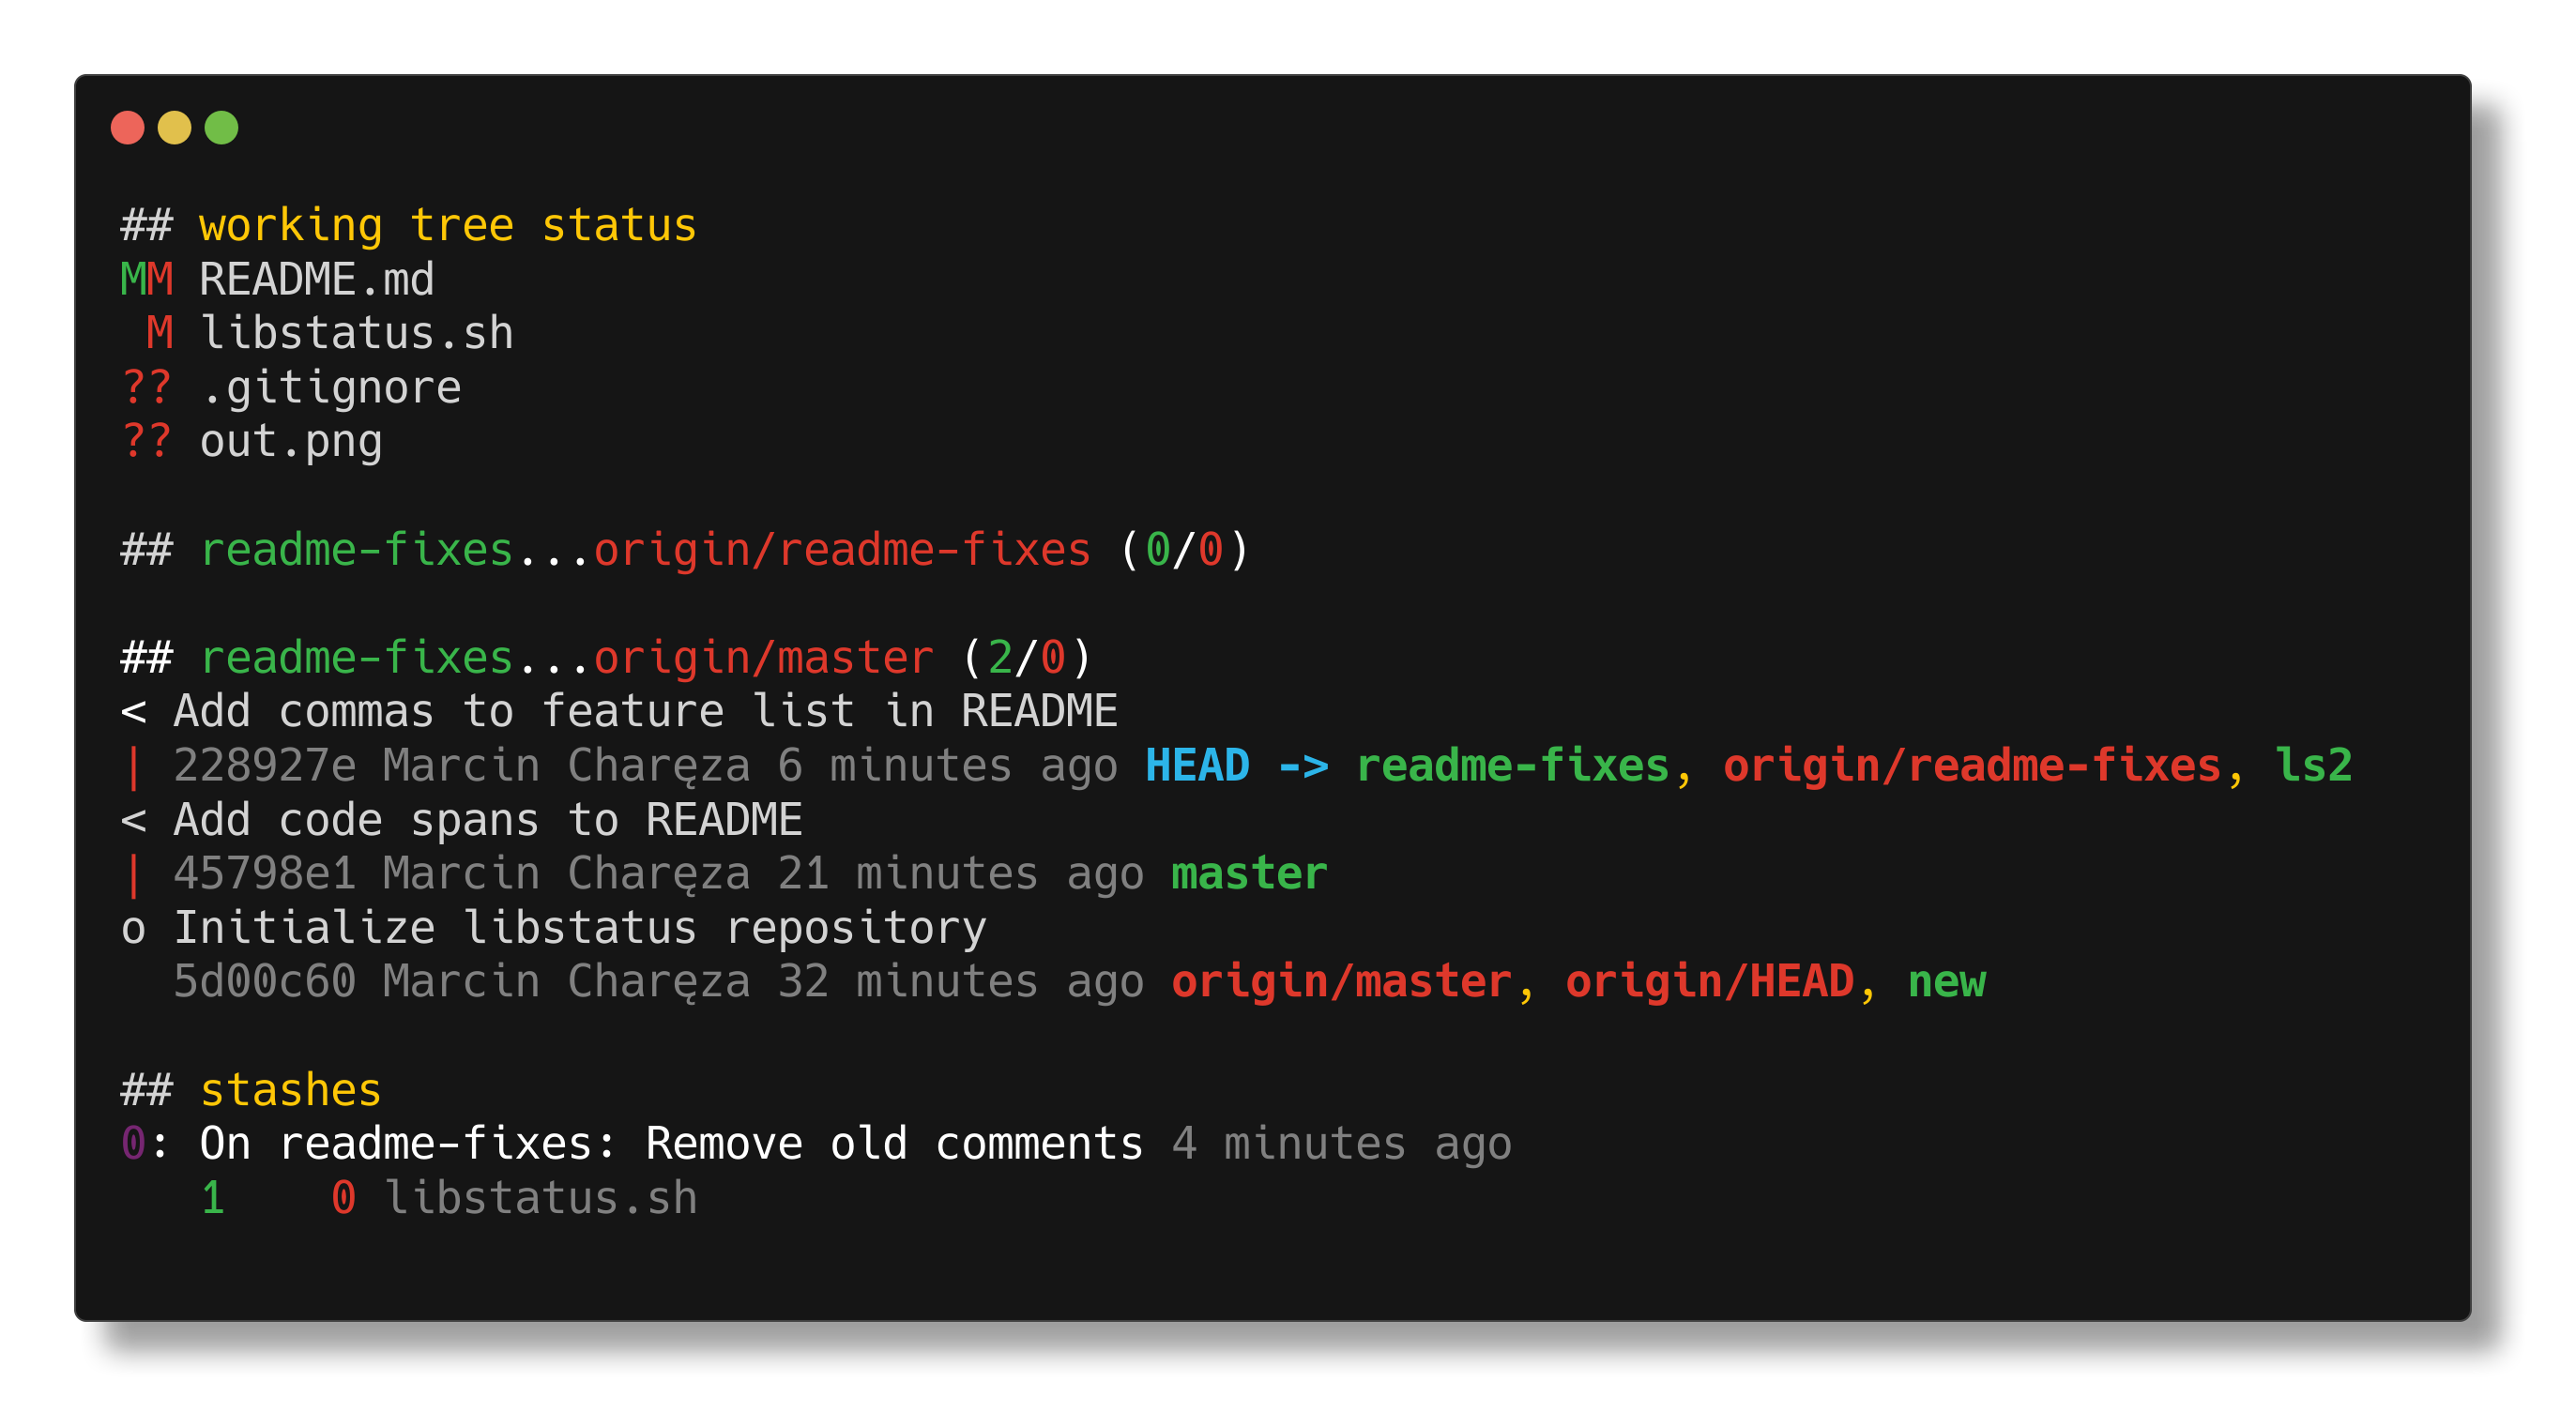This screenshot has height=1426, width=2576.
Task: Click the blue HEAD pointer label
Action: pyautogui.click(x=1197, y=766)
